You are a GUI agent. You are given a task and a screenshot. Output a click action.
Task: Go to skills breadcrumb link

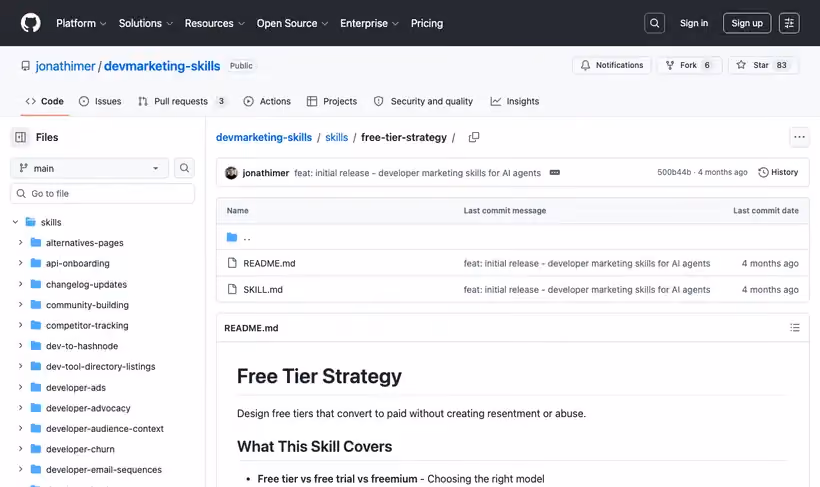pos(336,137)
